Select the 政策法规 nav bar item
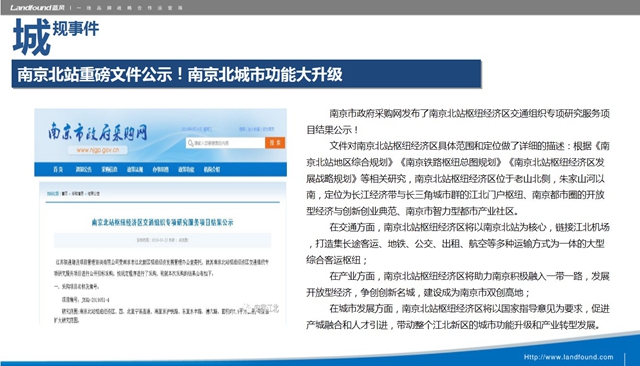Screen dimensions: 640x366 coord(135,169)
